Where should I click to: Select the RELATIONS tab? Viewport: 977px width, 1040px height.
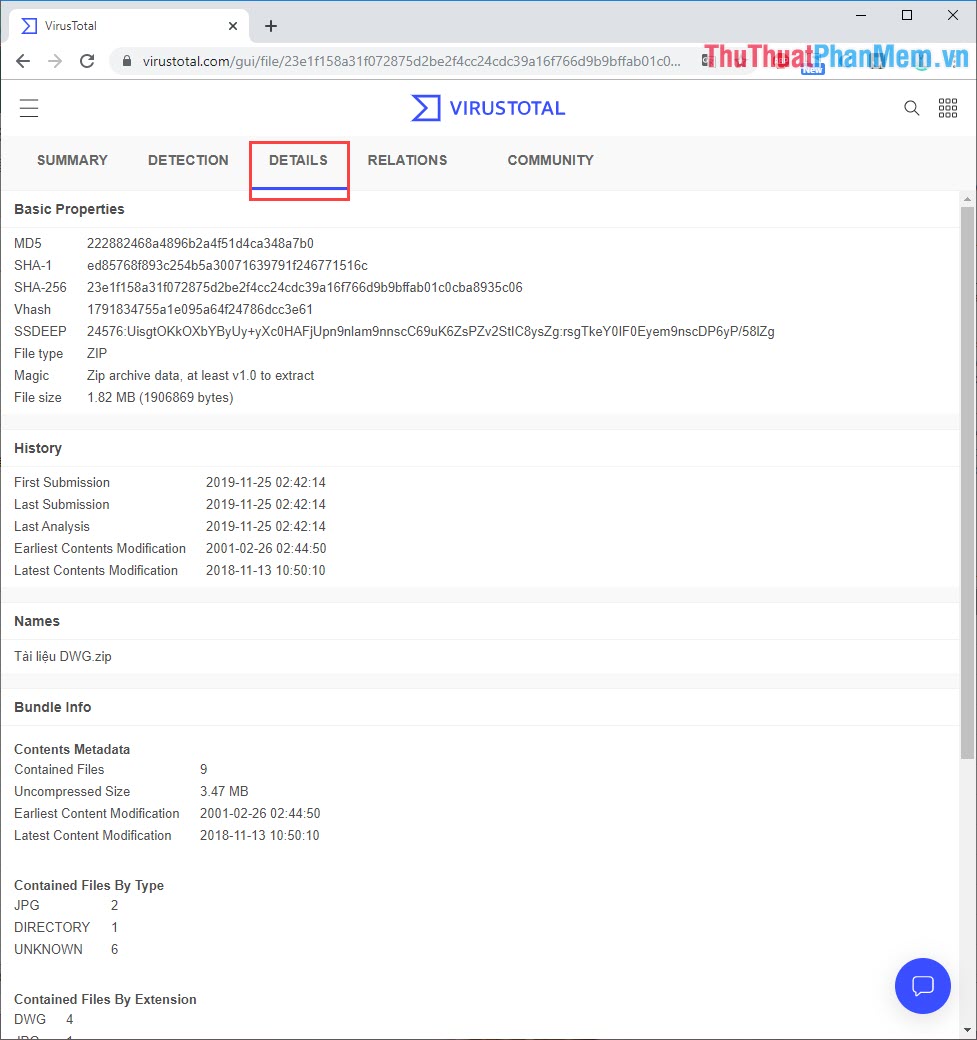[x=407, y=160]
